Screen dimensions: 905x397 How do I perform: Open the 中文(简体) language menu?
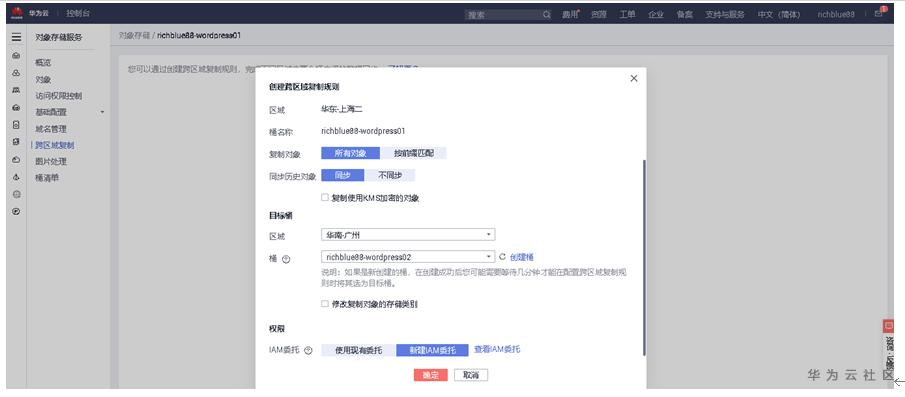pyautogui.click(x=779, y=15)
